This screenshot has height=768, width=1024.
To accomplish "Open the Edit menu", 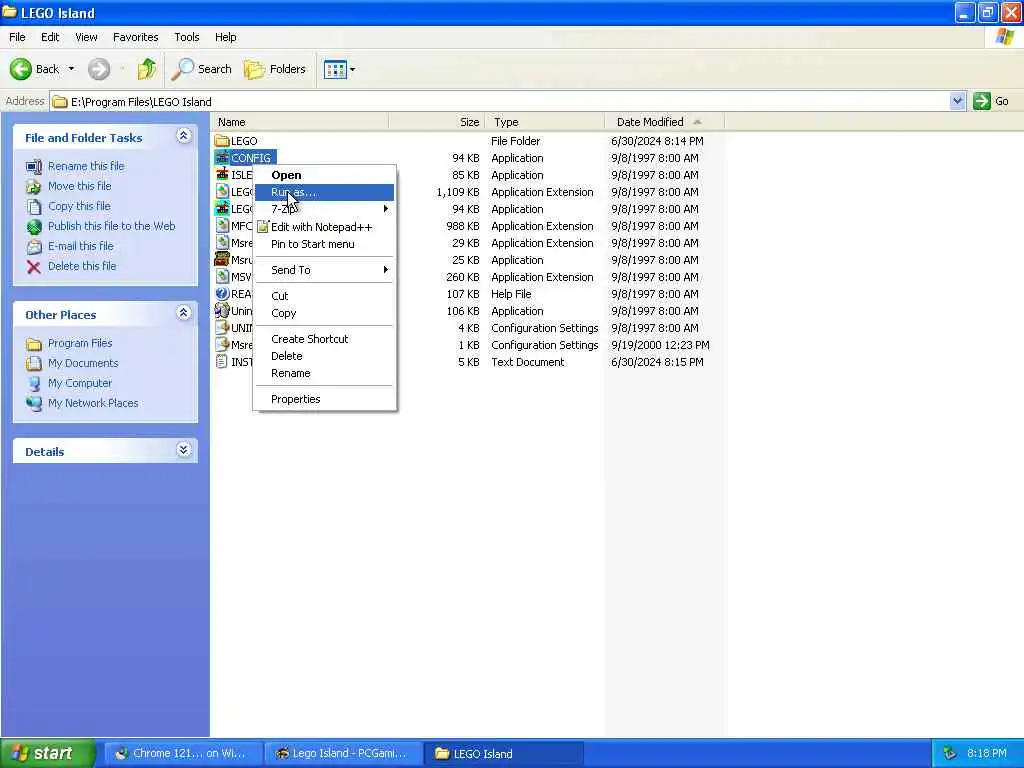I will pos(50,37).
